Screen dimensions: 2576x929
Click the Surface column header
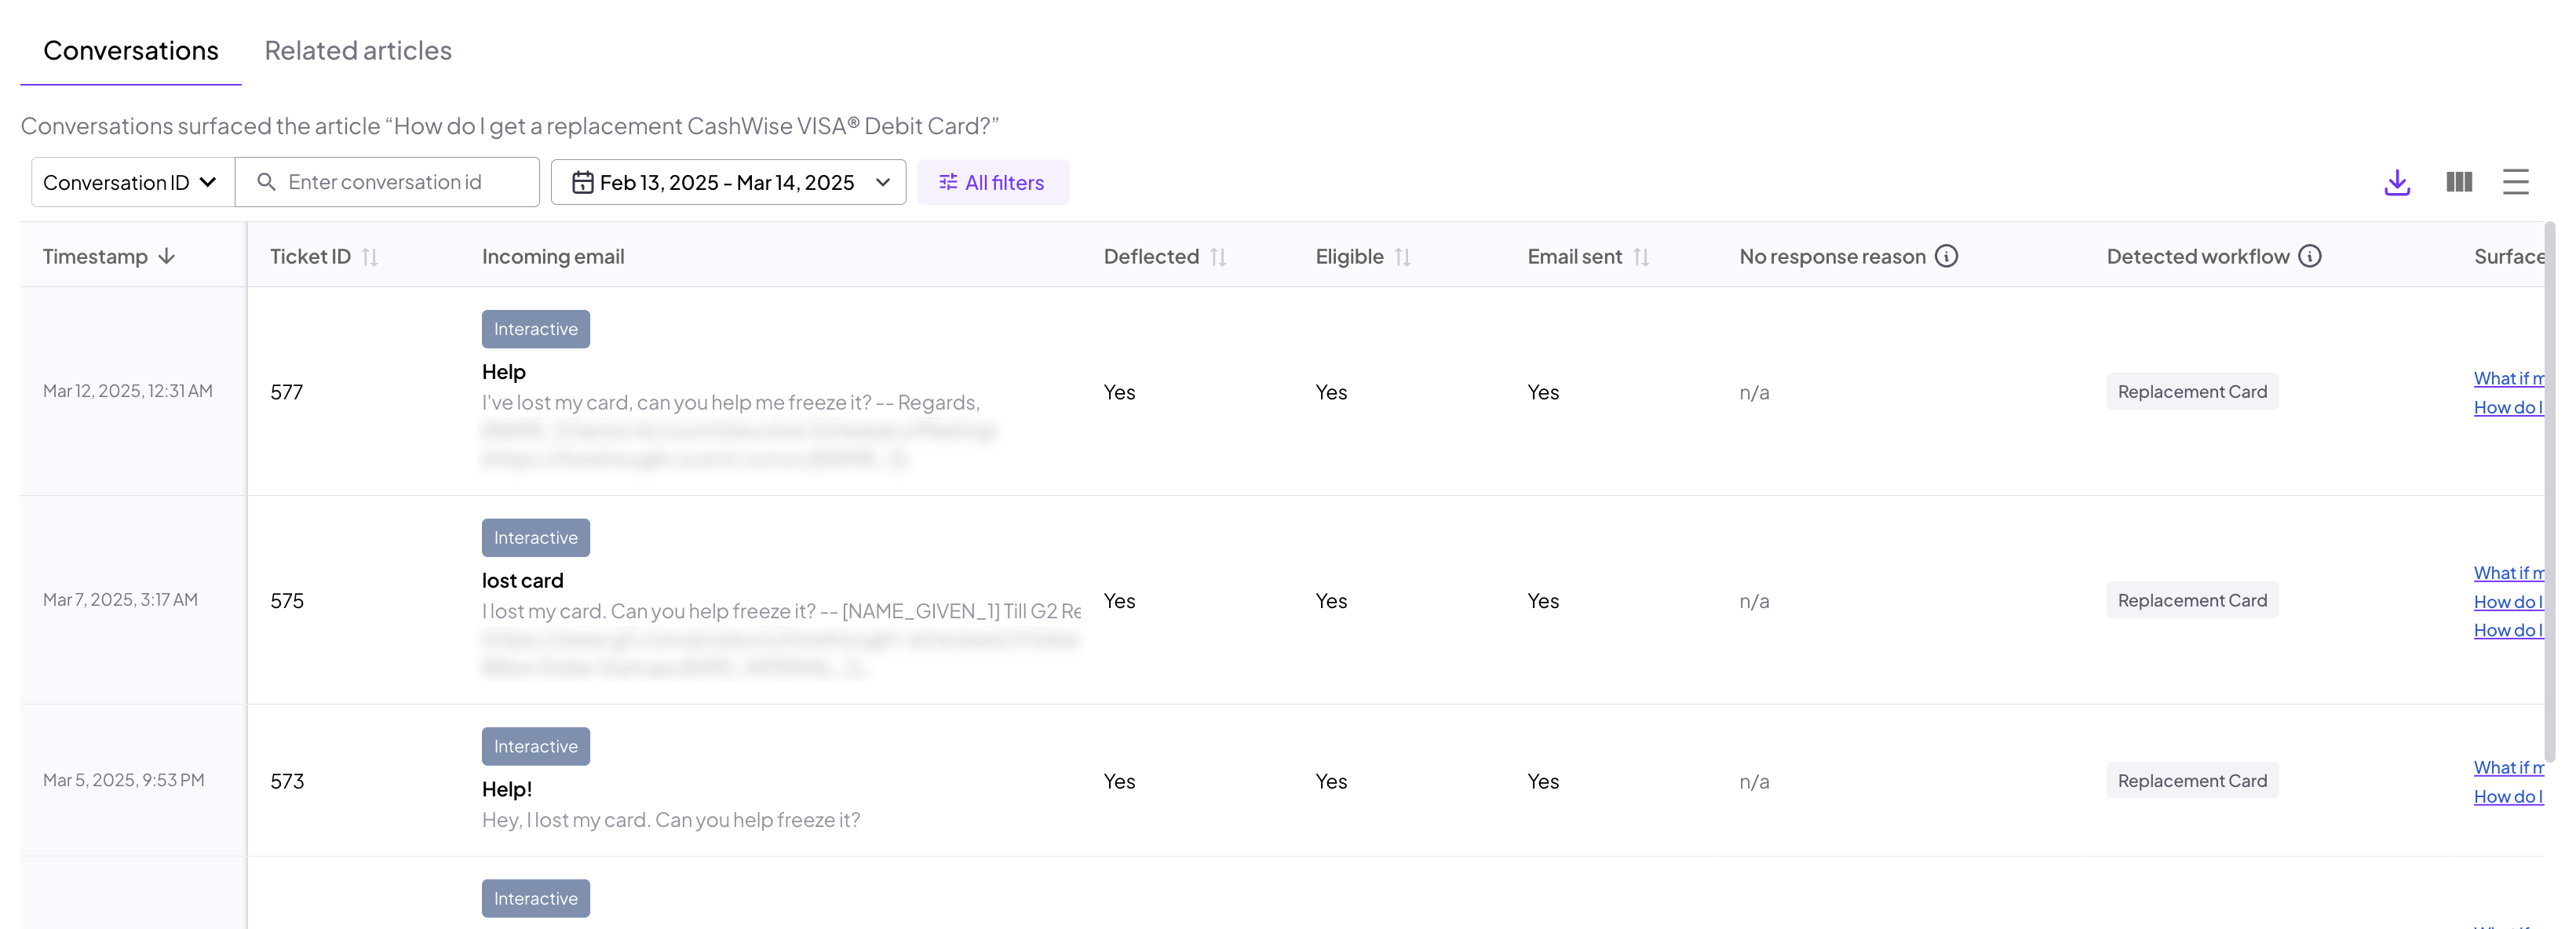point(2508,256)
